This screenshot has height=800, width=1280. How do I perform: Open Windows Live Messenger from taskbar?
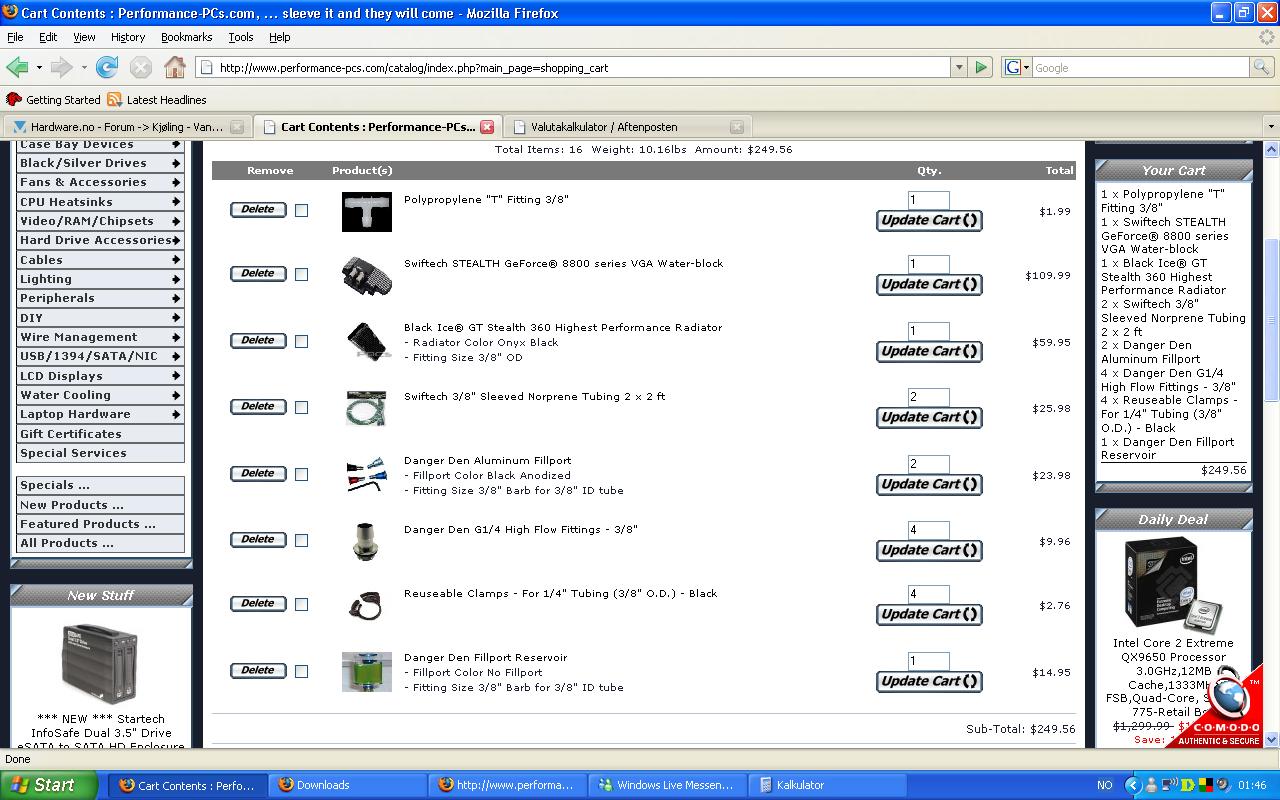tap(668, 785)
